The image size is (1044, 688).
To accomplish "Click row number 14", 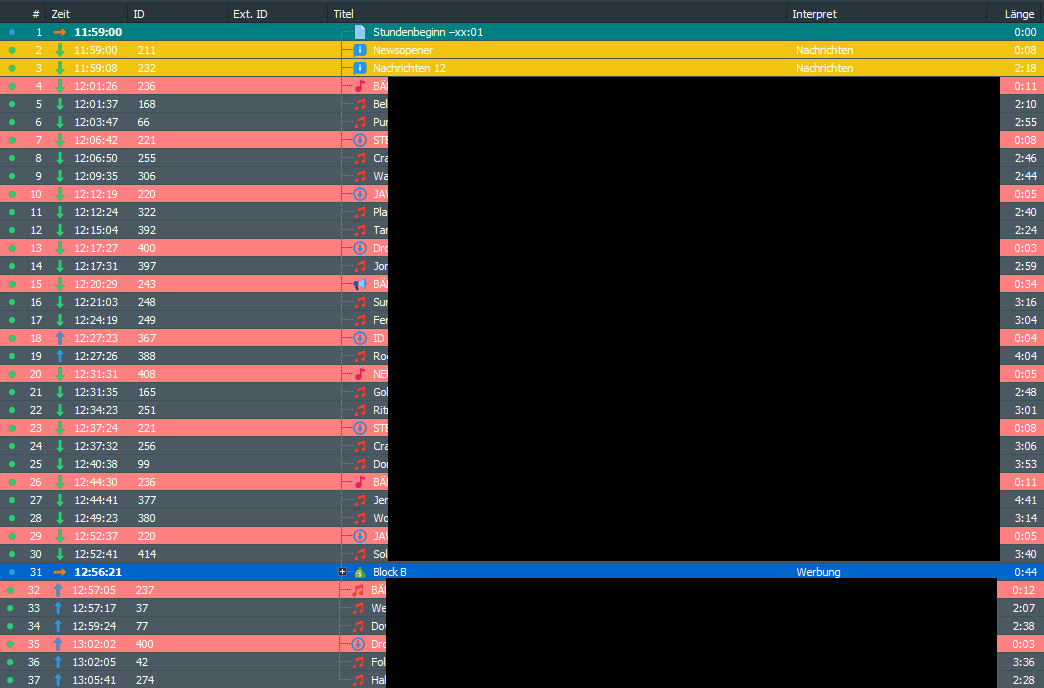I will click(36, 266).
